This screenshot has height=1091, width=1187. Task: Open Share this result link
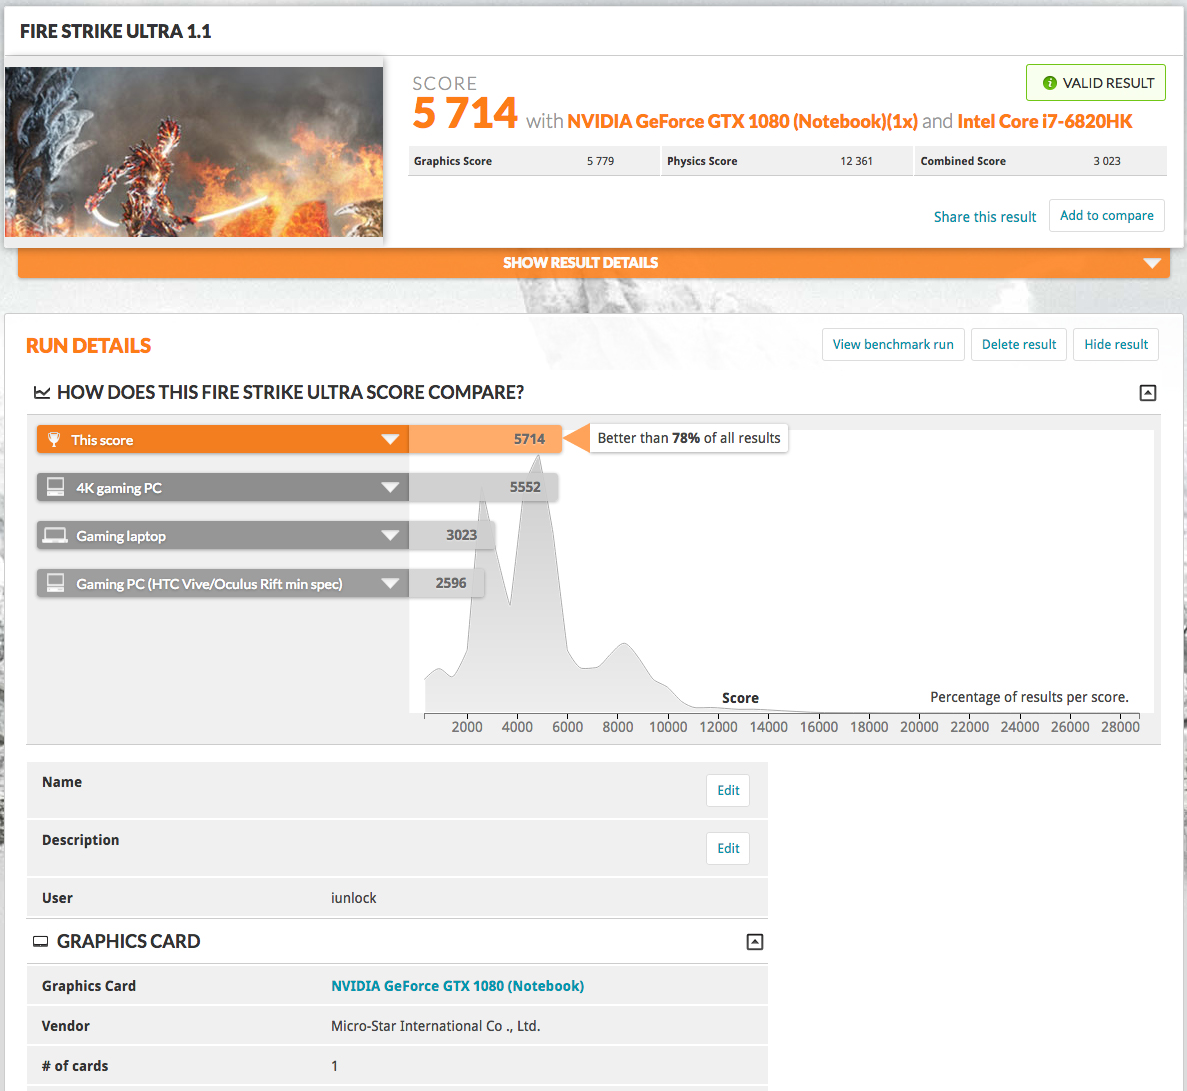pyautogui.click(x=984, y=217)
